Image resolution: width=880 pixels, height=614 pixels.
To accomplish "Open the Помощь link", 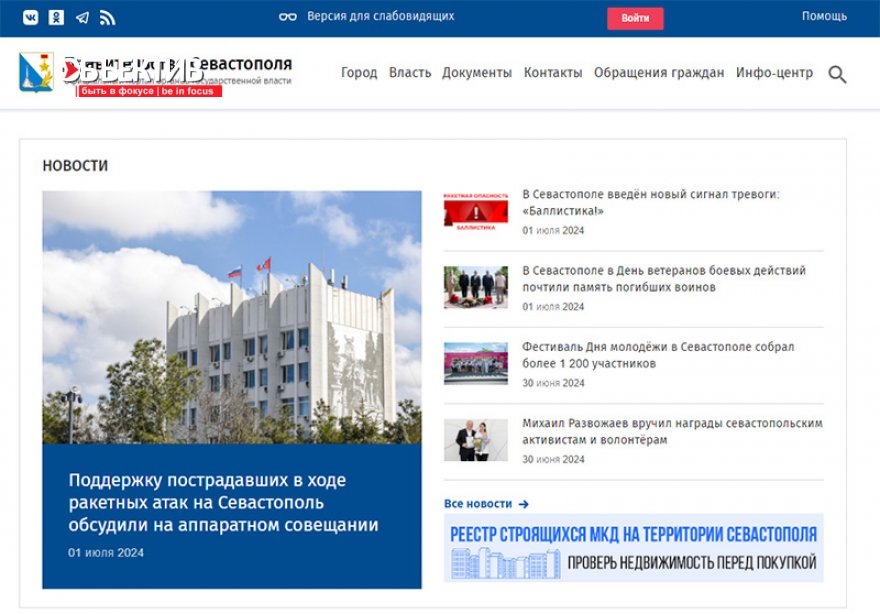I will (824, 16).
